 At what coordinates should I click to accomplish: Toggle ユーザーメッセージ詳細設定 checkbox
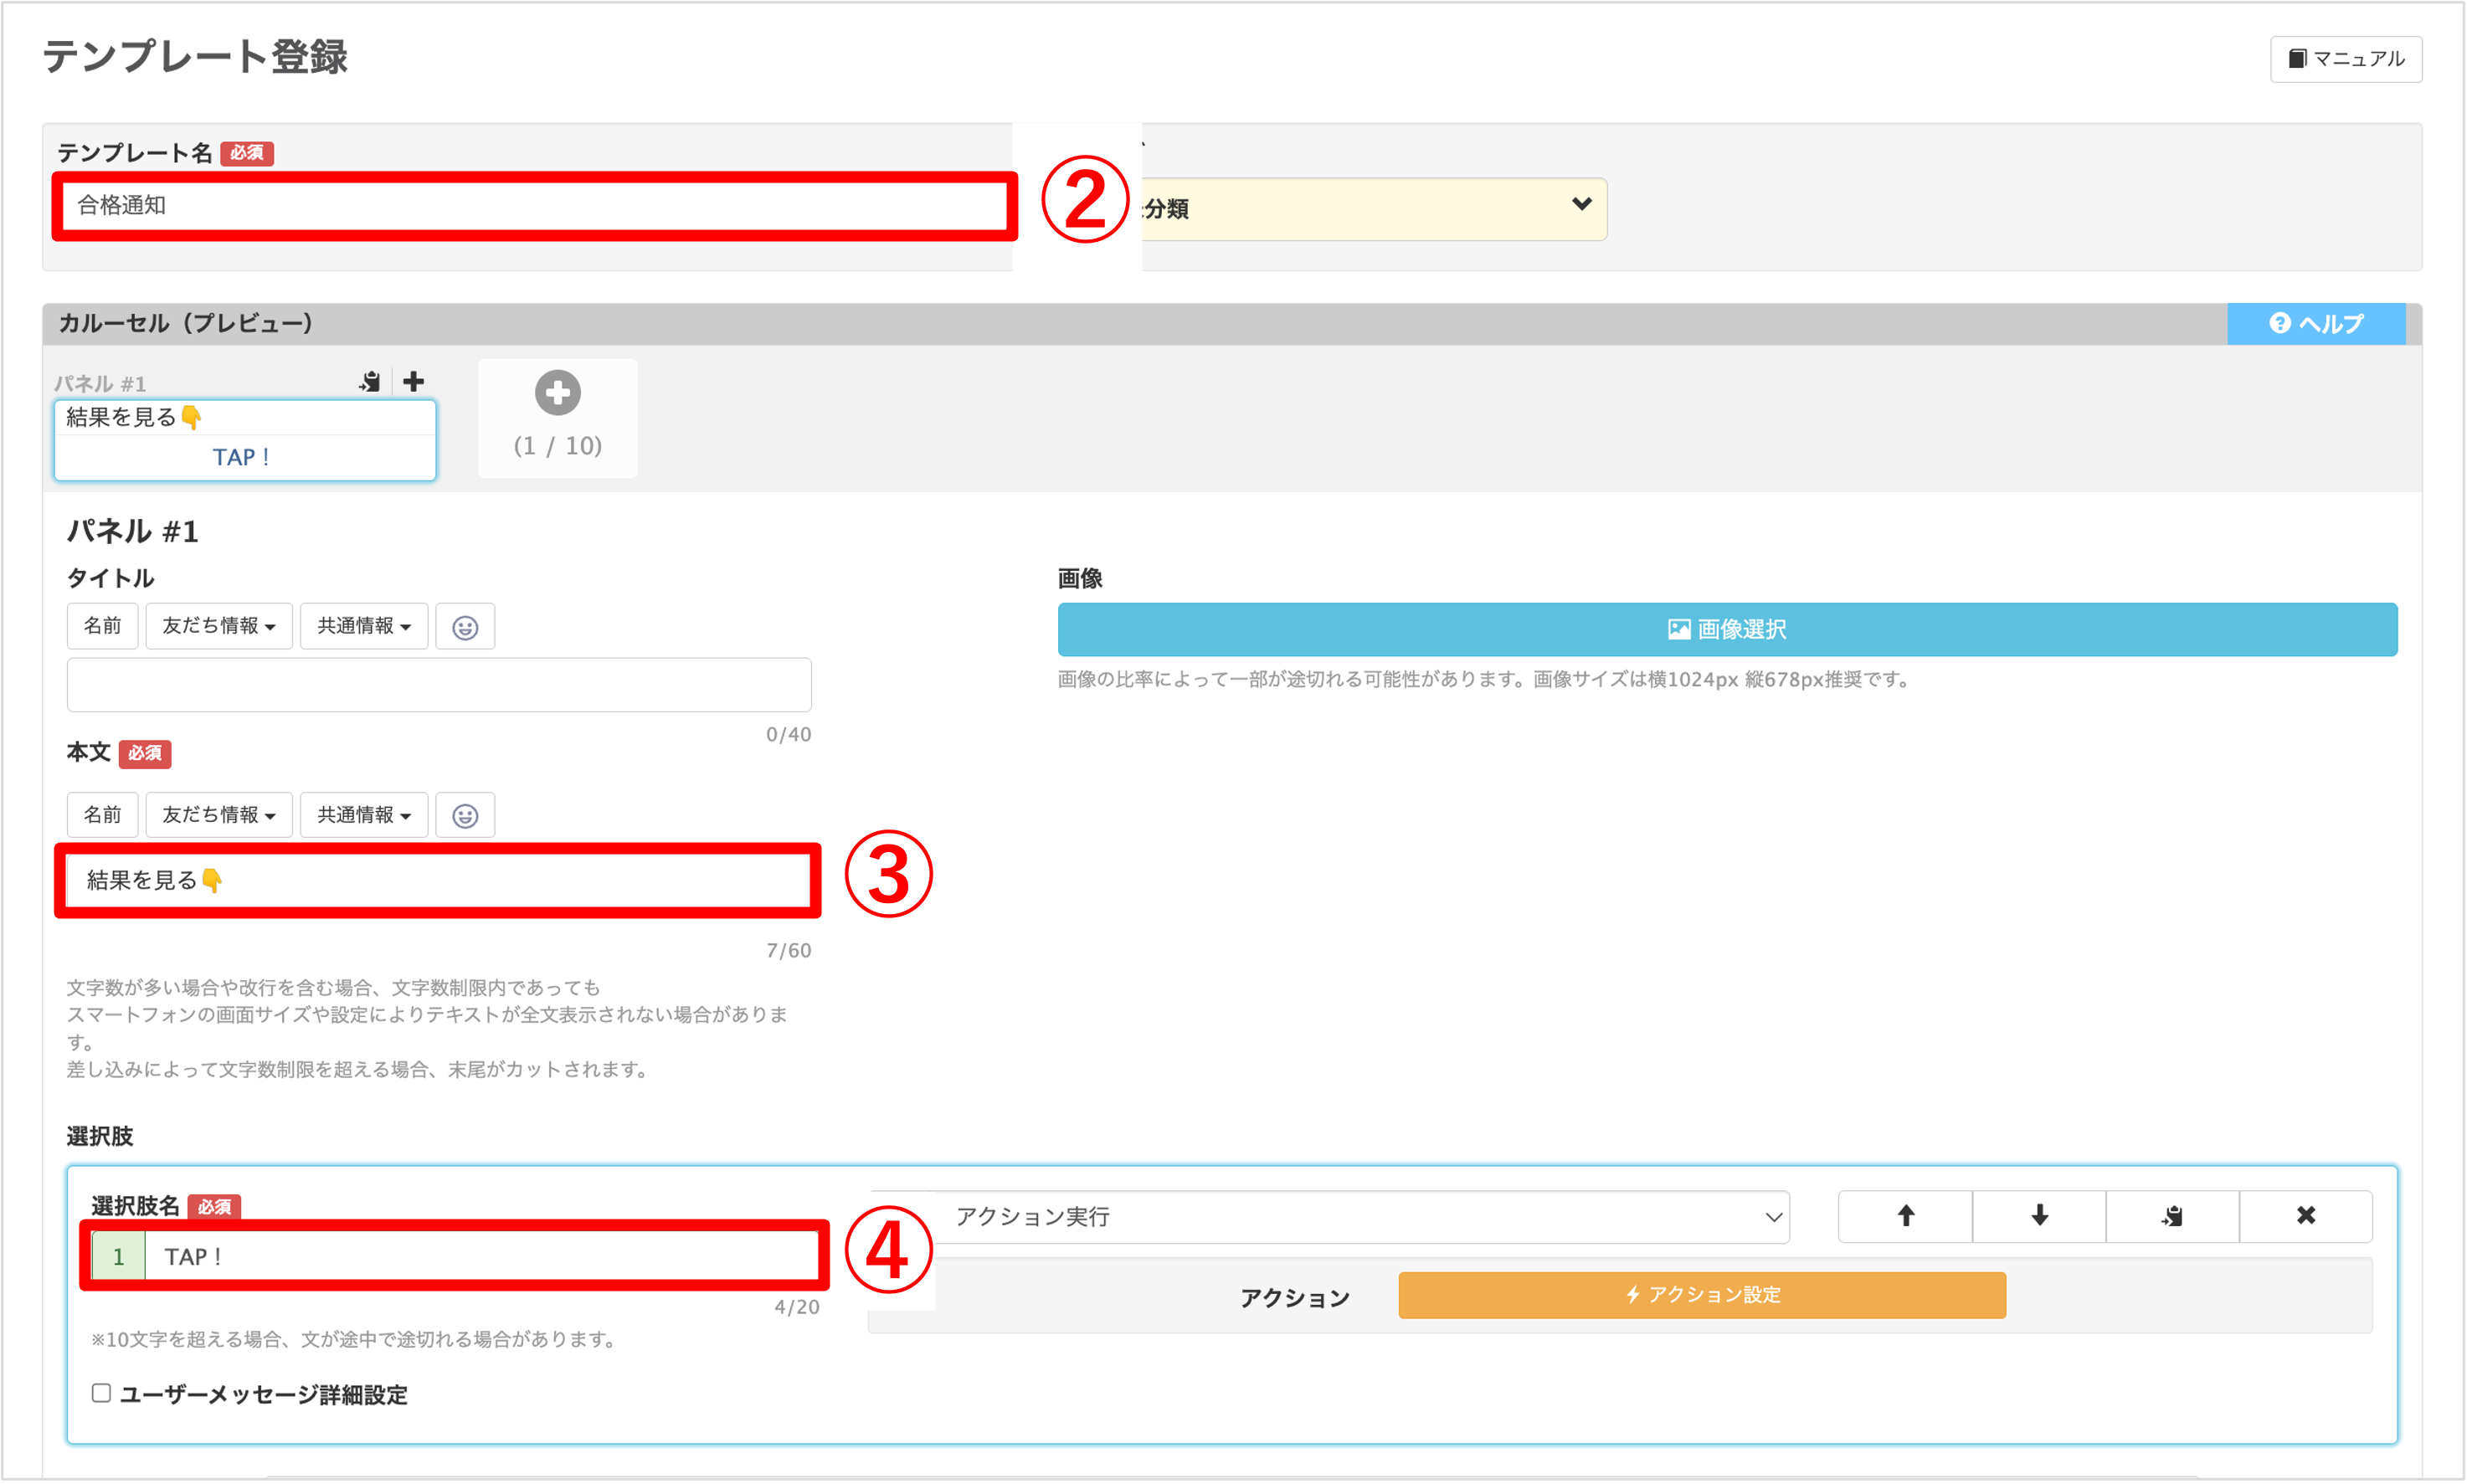point(101,1393)
